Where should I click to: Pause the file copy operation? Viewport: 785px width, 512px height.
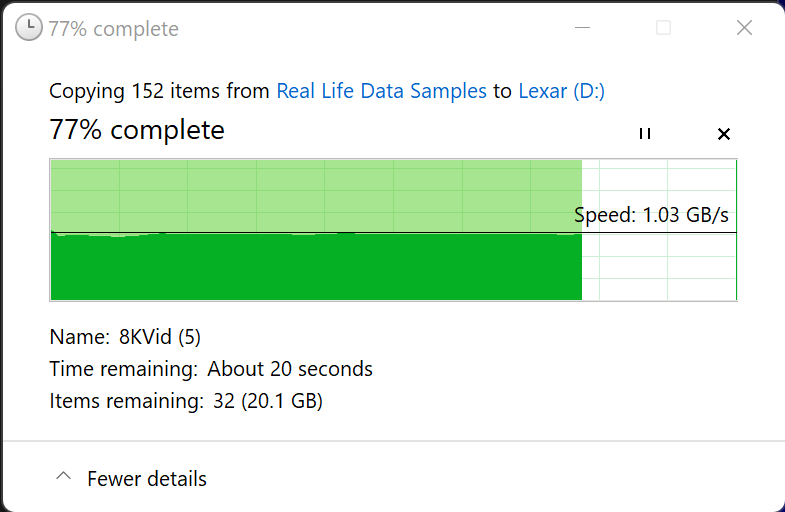645,134
